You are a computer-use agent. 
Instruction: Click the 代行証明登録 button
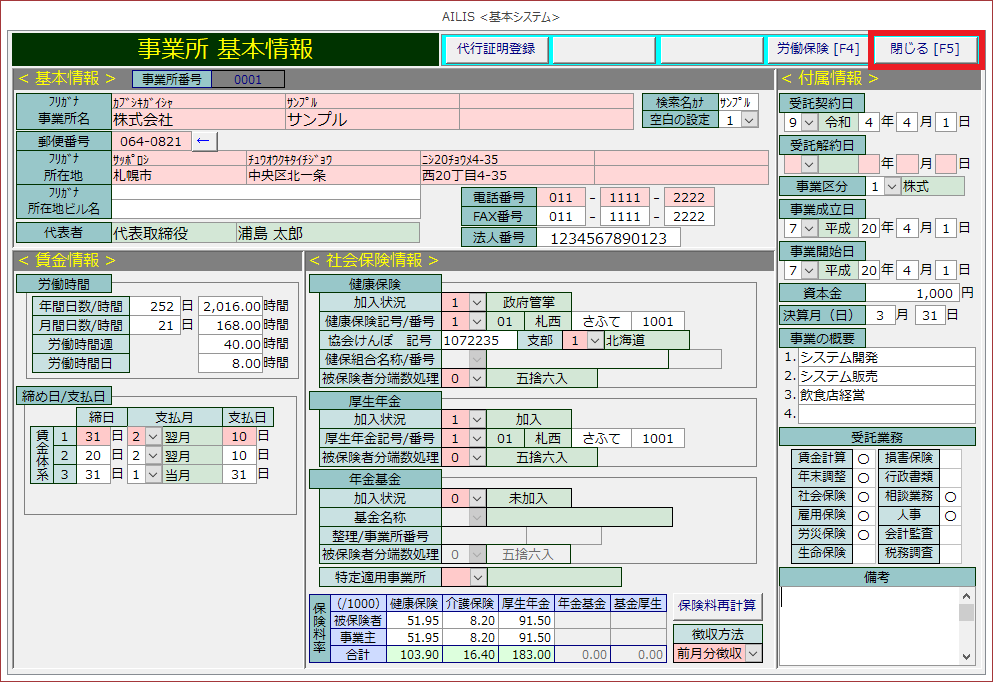[x=495, y=48]
